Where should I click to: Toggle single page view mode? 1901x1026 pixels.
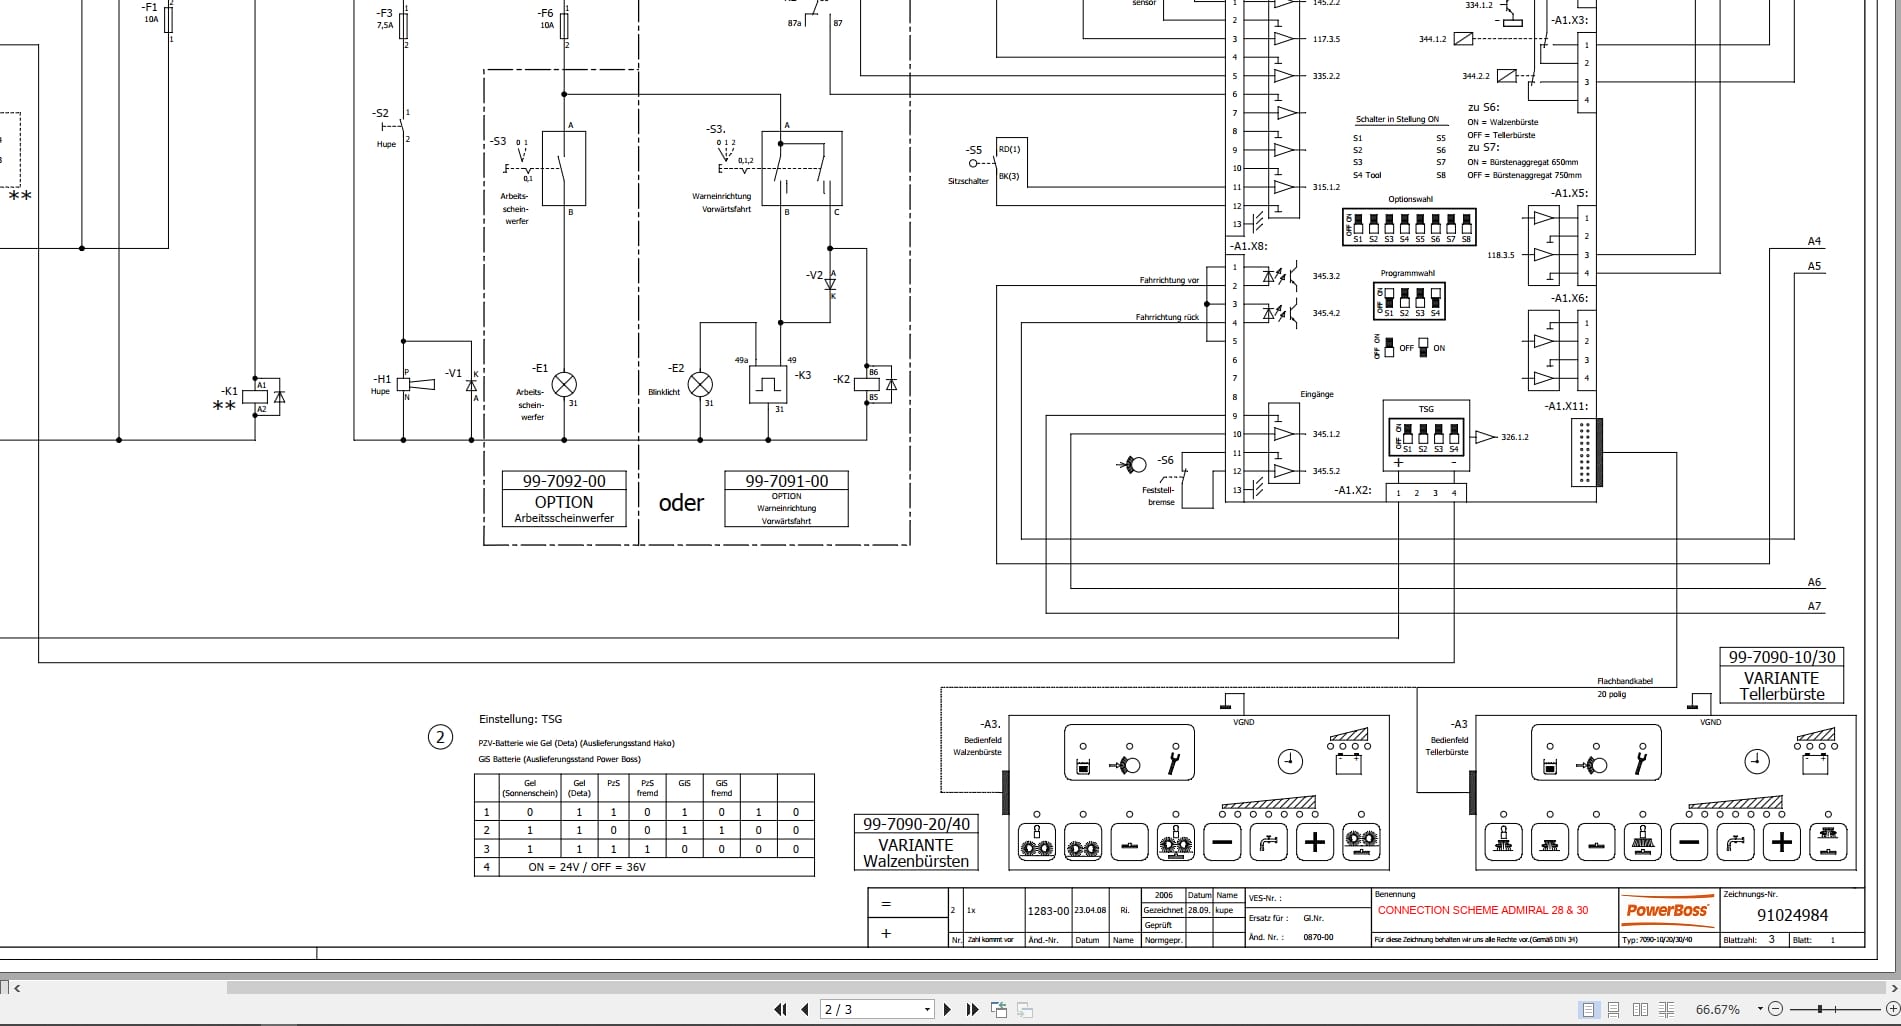(x=1589, y=1009)
